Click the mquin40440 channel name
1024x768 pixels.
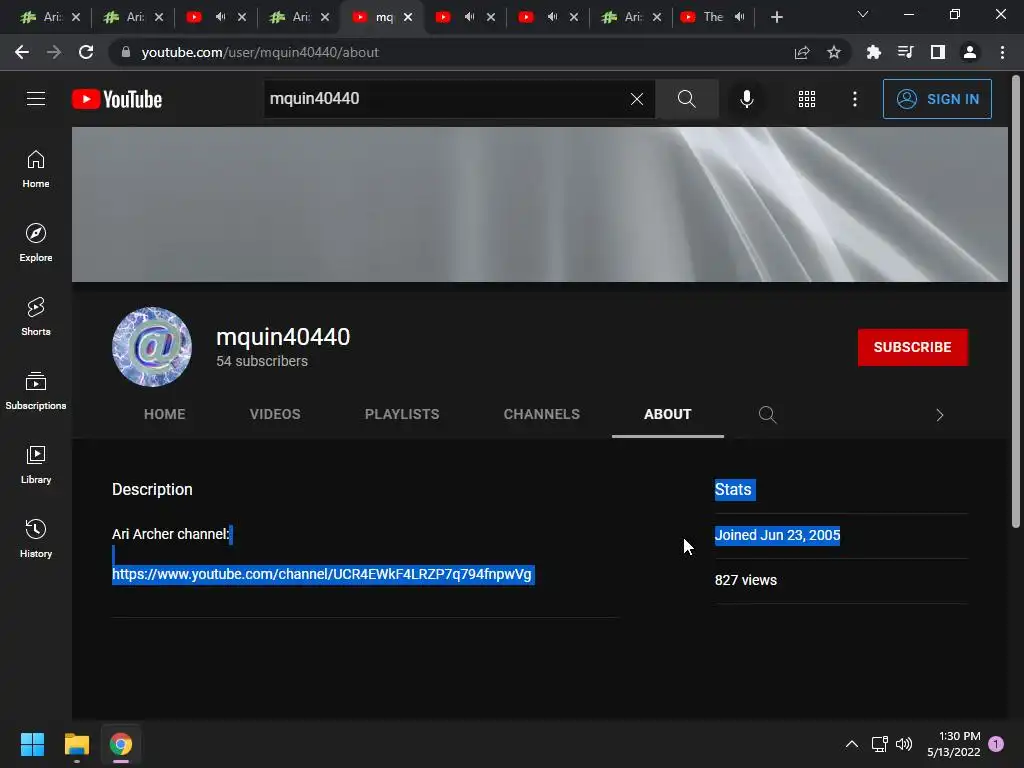[283, 337]
